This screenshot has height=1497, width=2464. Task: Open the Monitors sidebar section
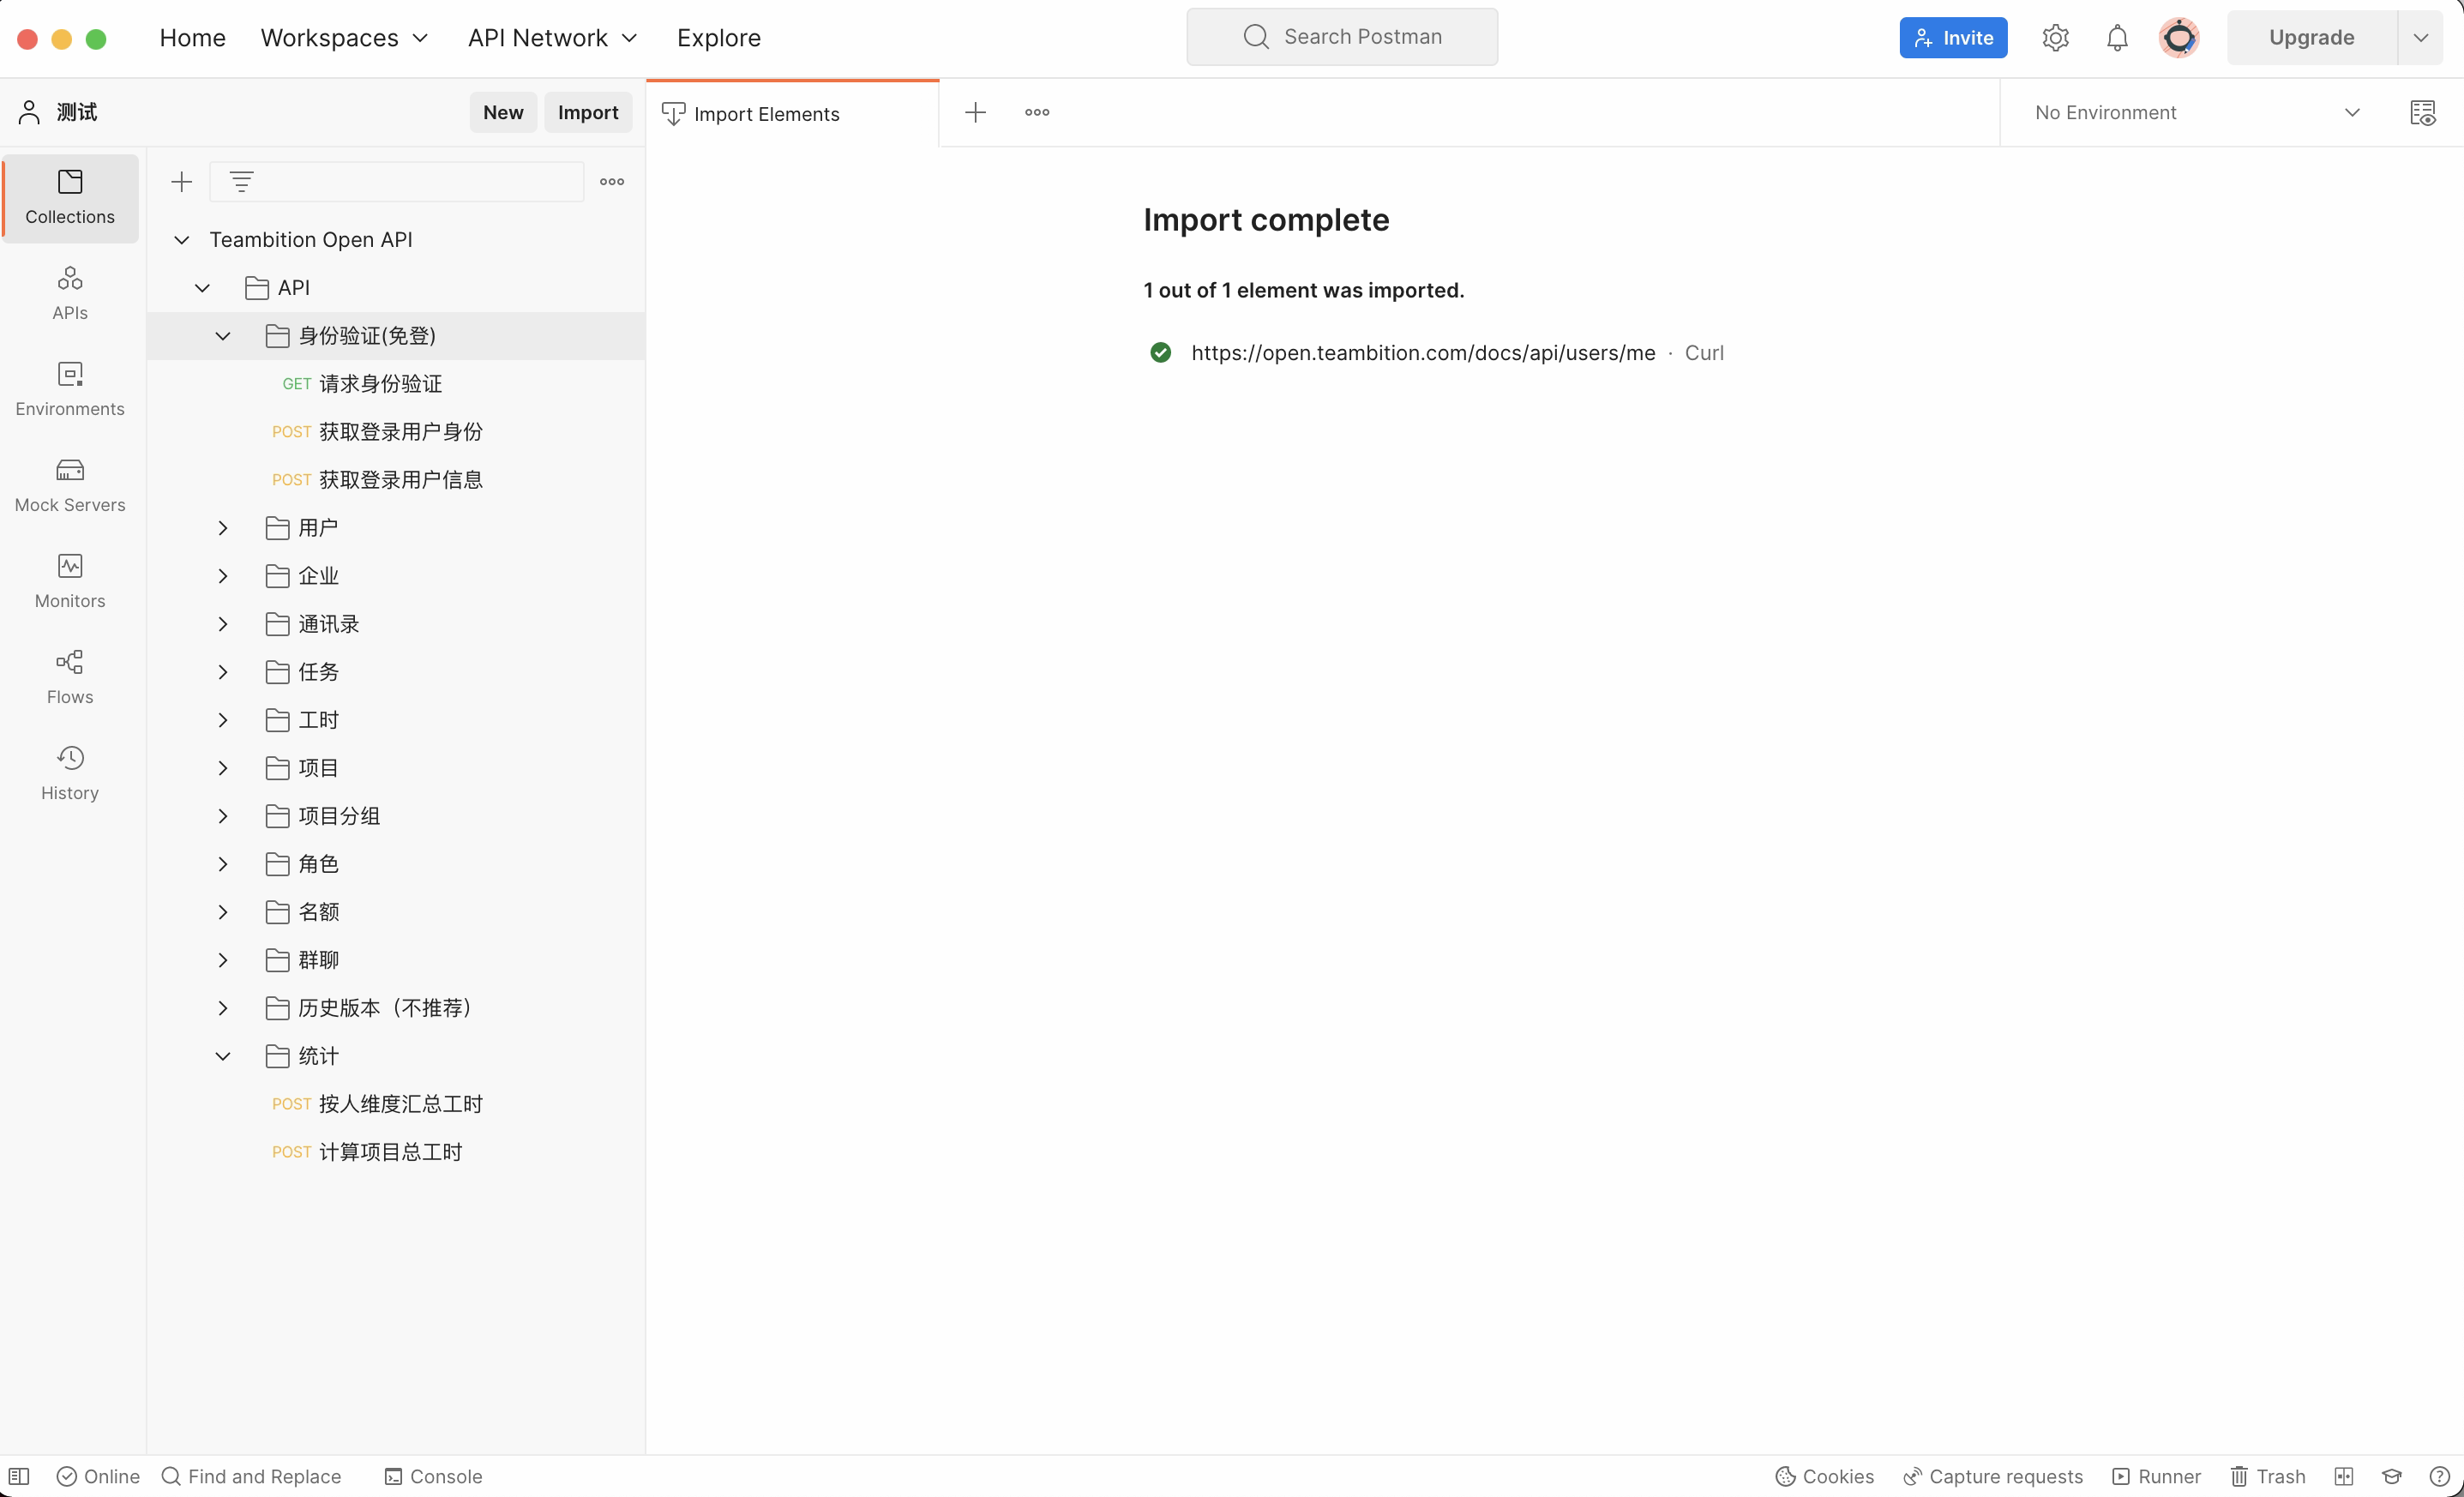coord(69,581)
